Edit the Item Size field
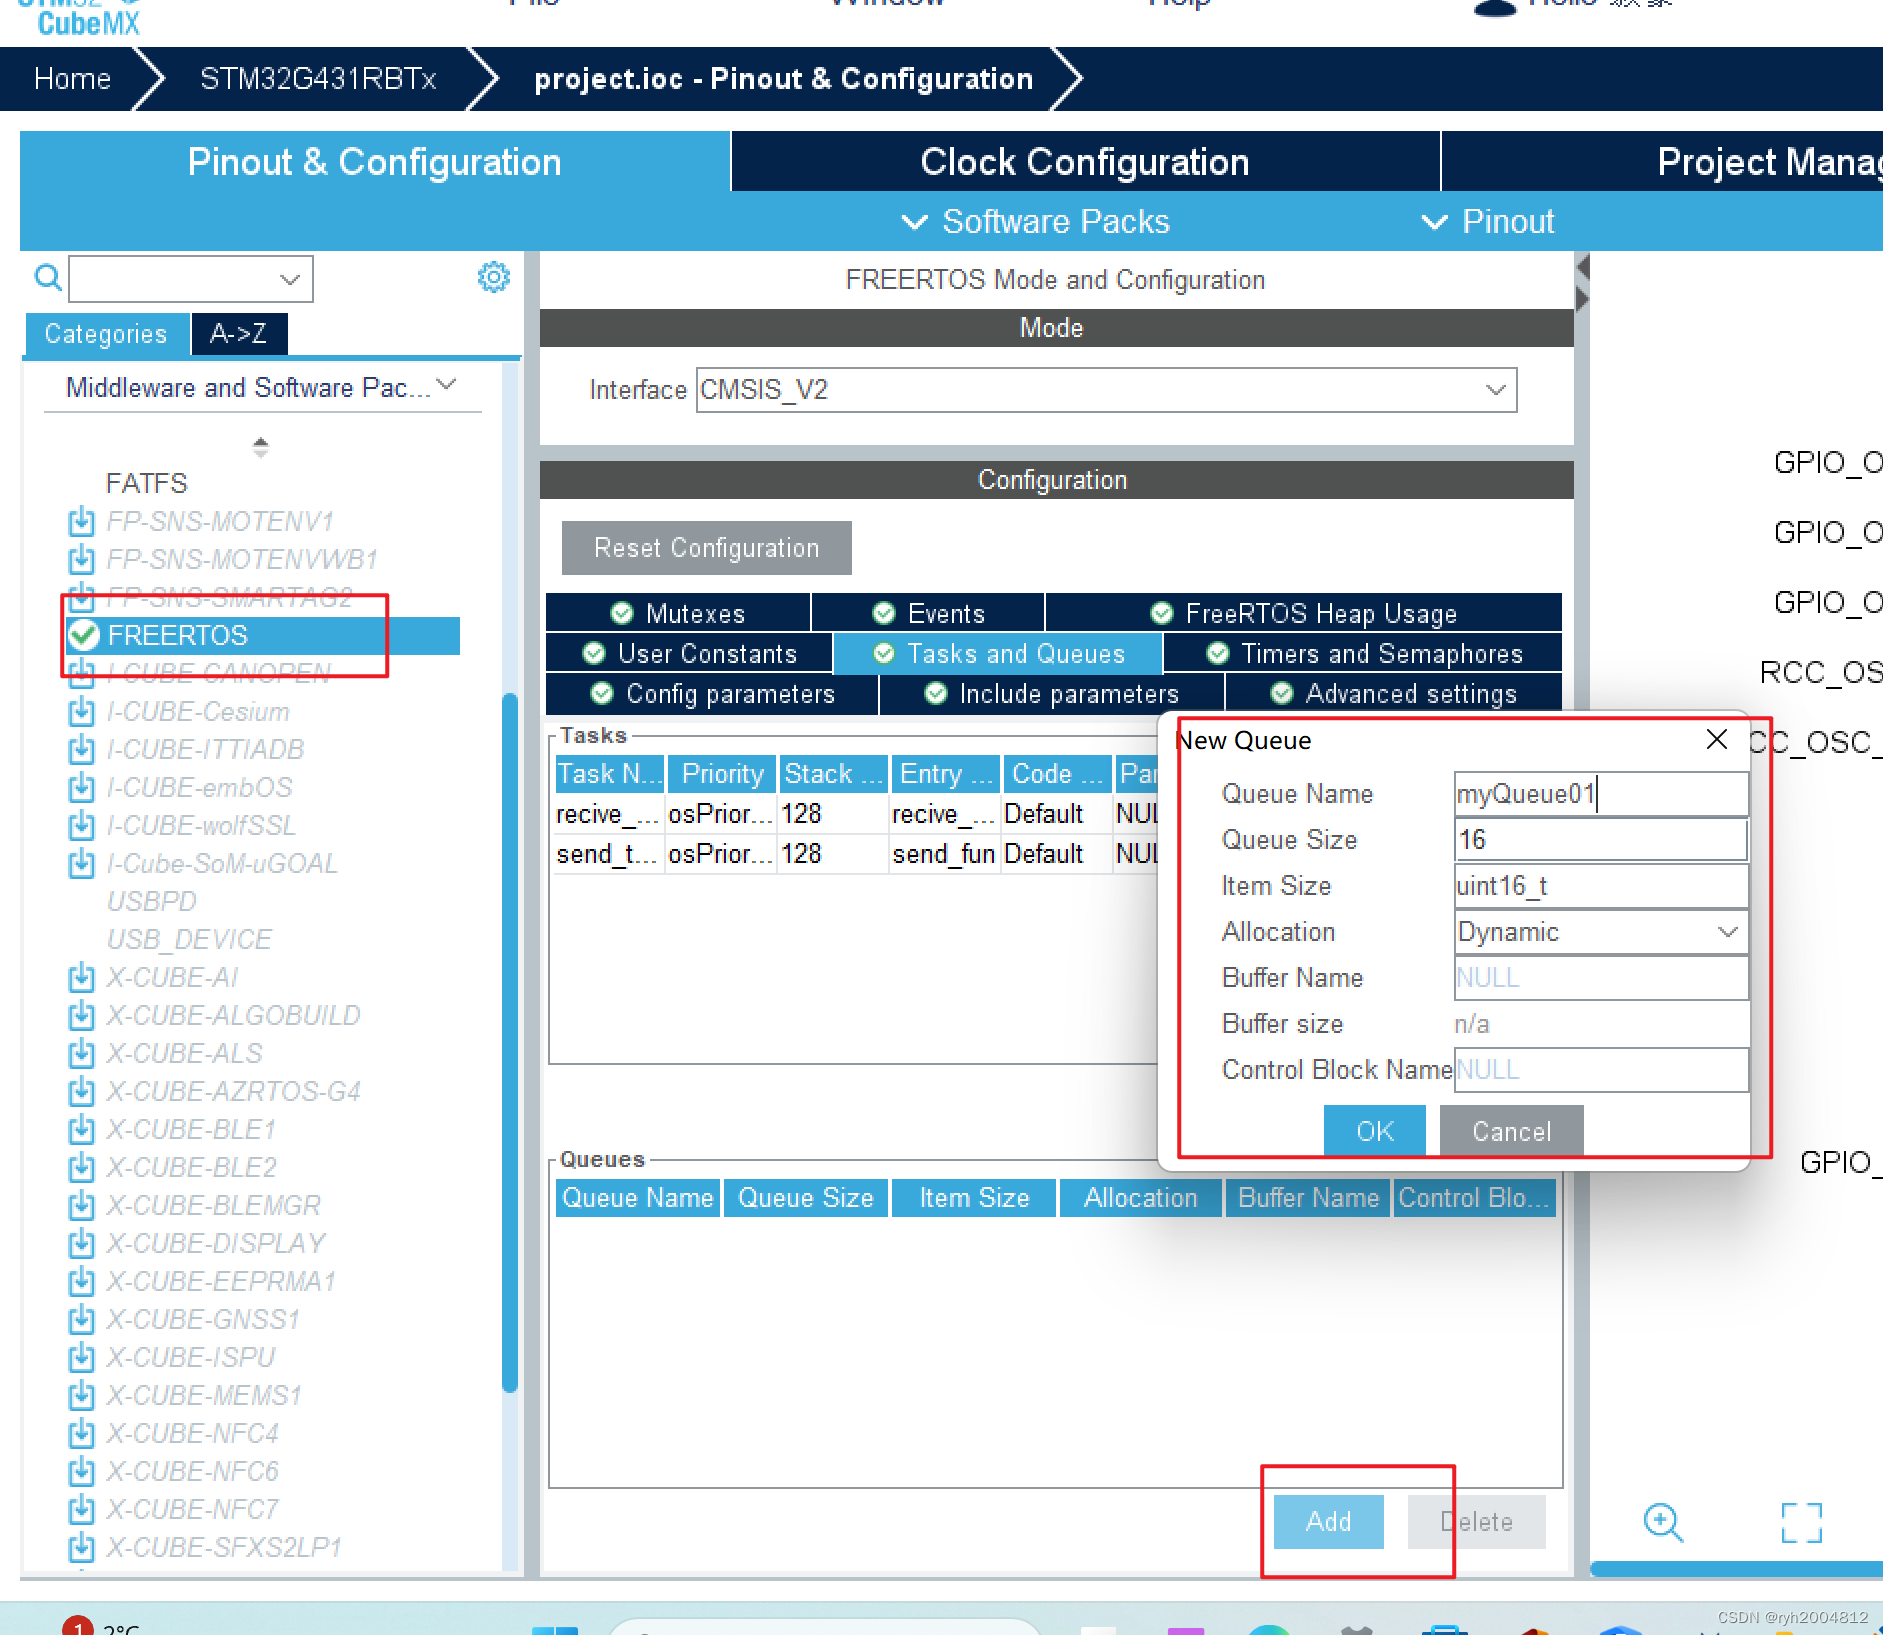 point(1601,886)
